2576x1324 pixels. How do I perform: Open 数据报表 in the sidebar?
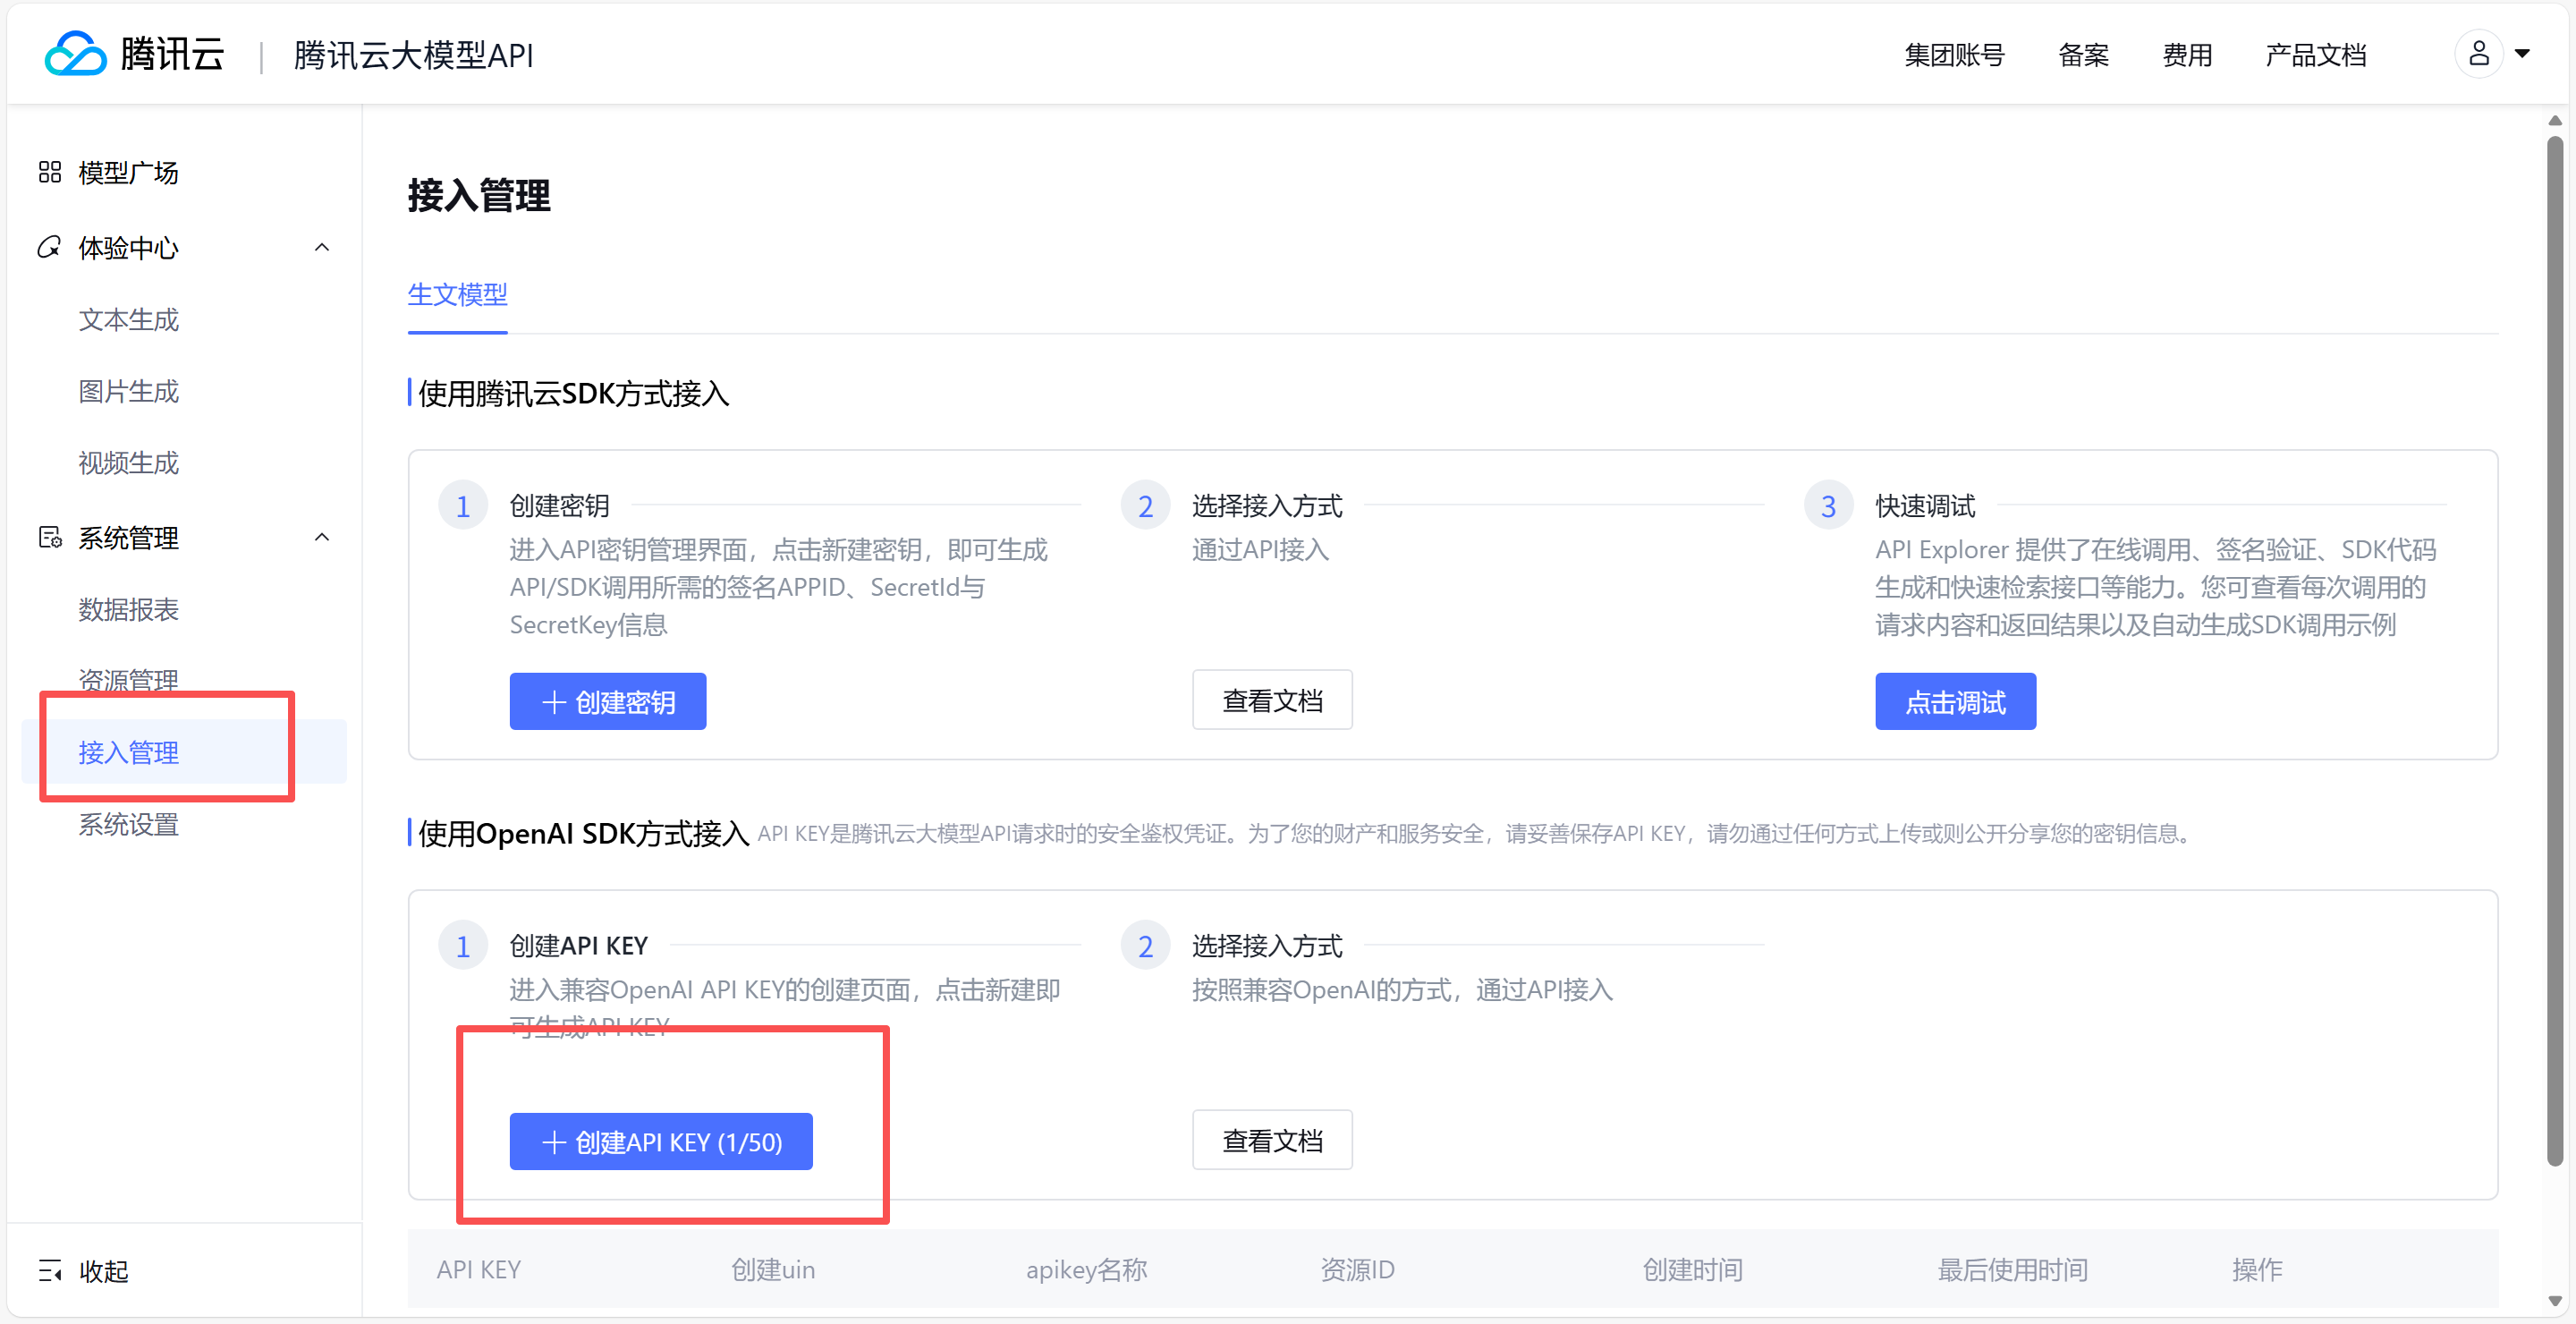(129, 609)
